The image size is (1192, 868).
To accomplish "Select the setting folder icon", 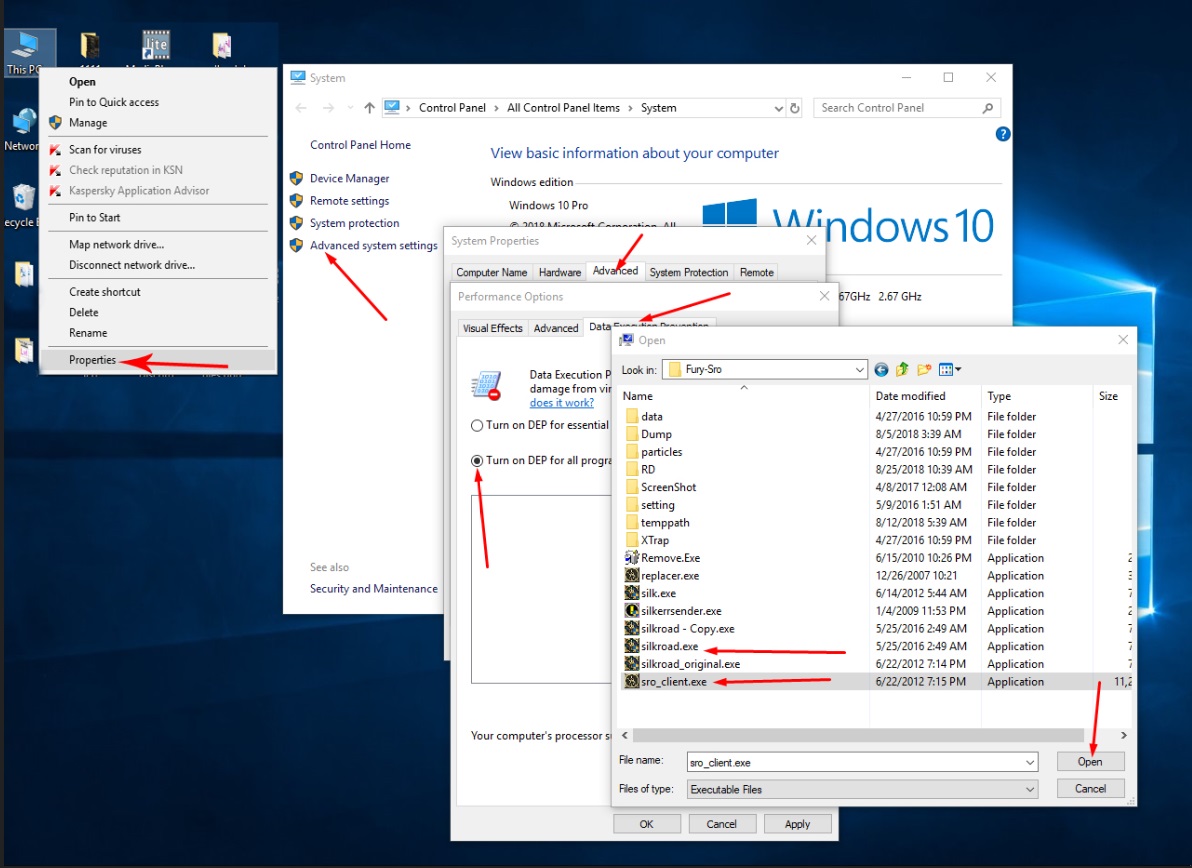I will coord(631,505).
